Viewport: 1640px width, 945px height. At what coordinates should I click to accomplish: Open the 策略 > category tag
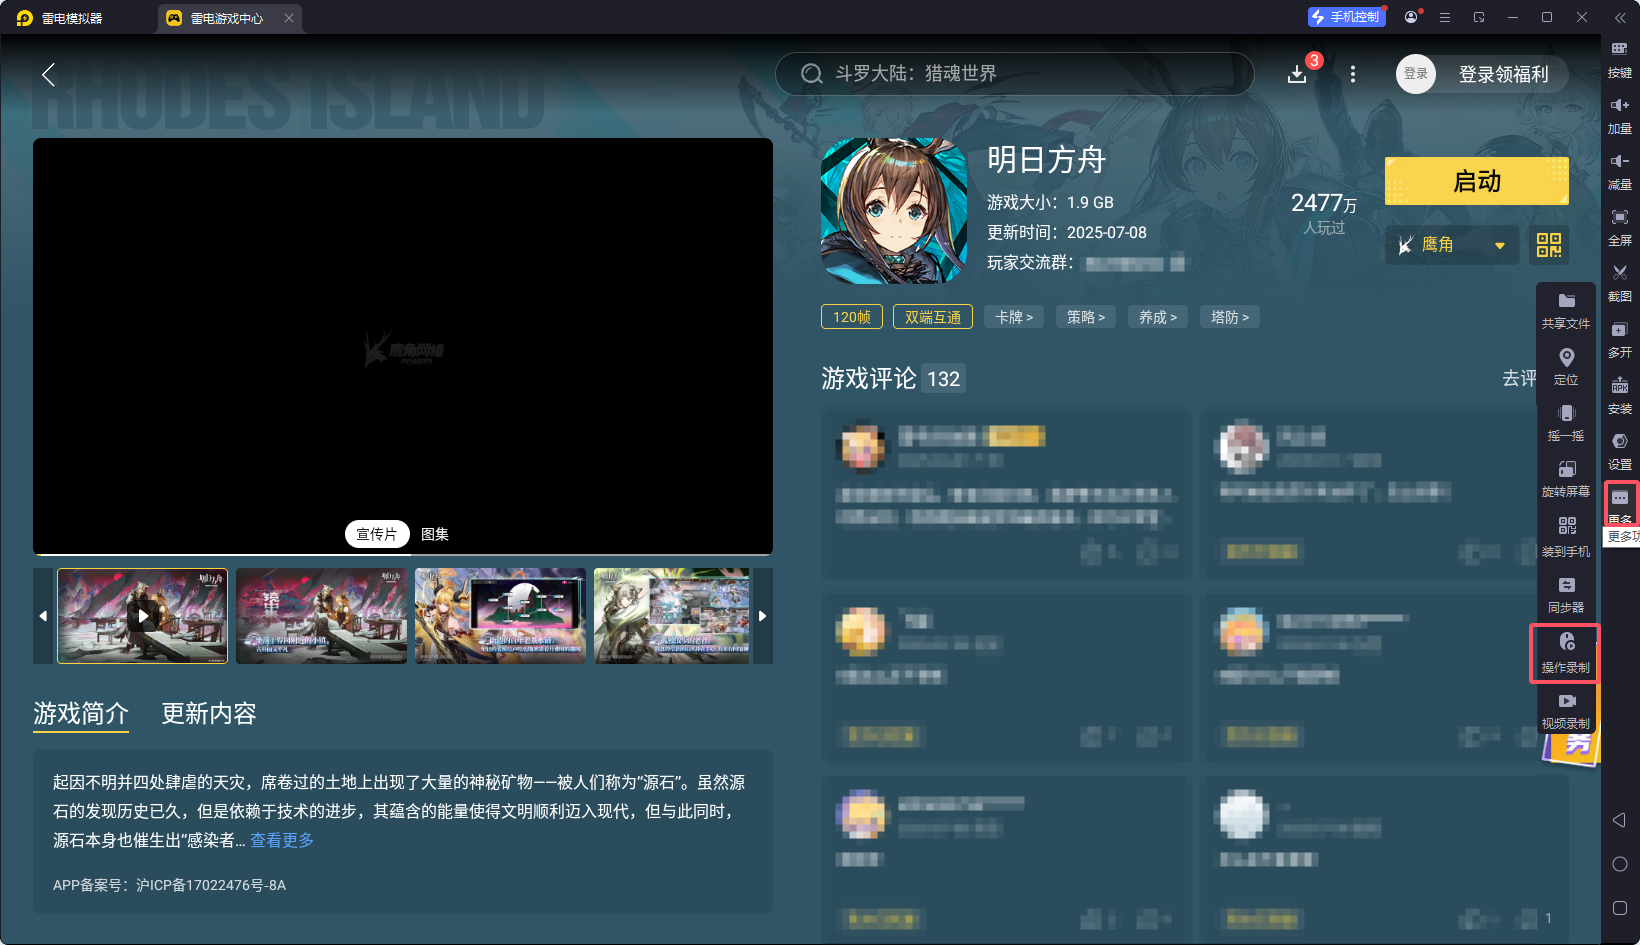click(1086, 317)
